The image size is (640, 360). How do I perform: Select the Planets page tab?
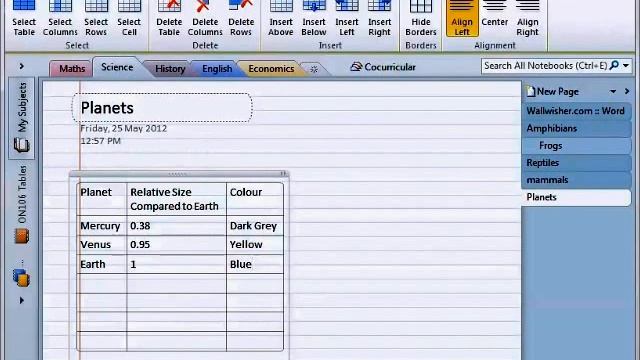click(x=576, y=197)
